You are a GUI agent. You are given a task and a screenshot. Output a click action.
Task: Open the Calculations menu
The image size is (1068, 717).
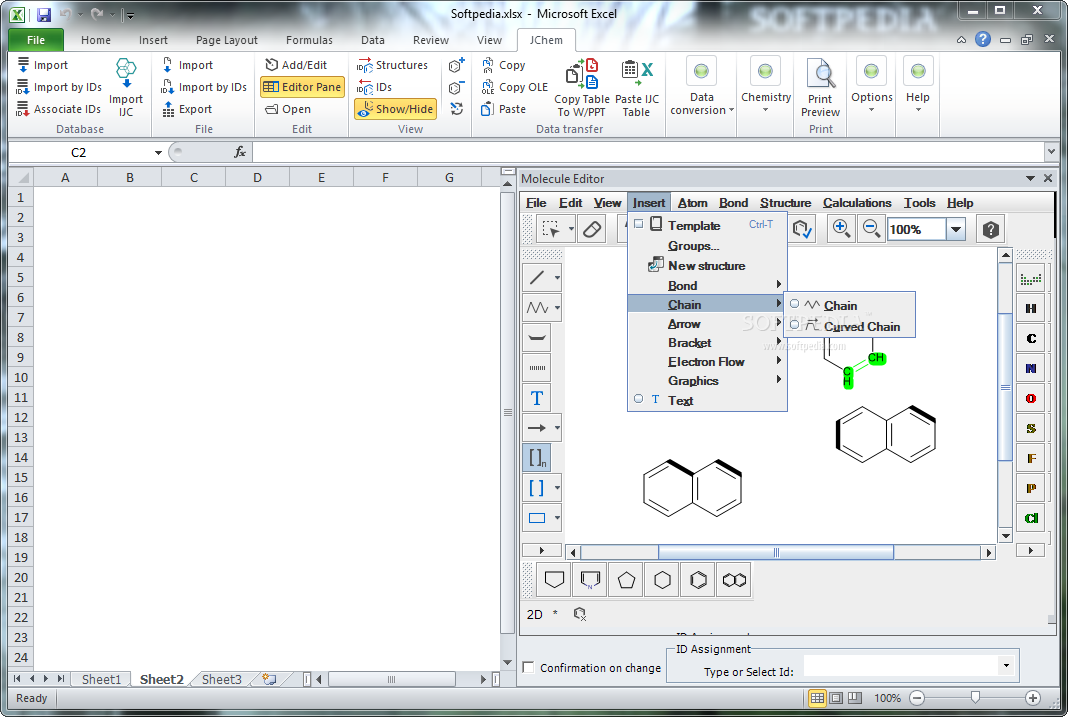pos(857,203)
